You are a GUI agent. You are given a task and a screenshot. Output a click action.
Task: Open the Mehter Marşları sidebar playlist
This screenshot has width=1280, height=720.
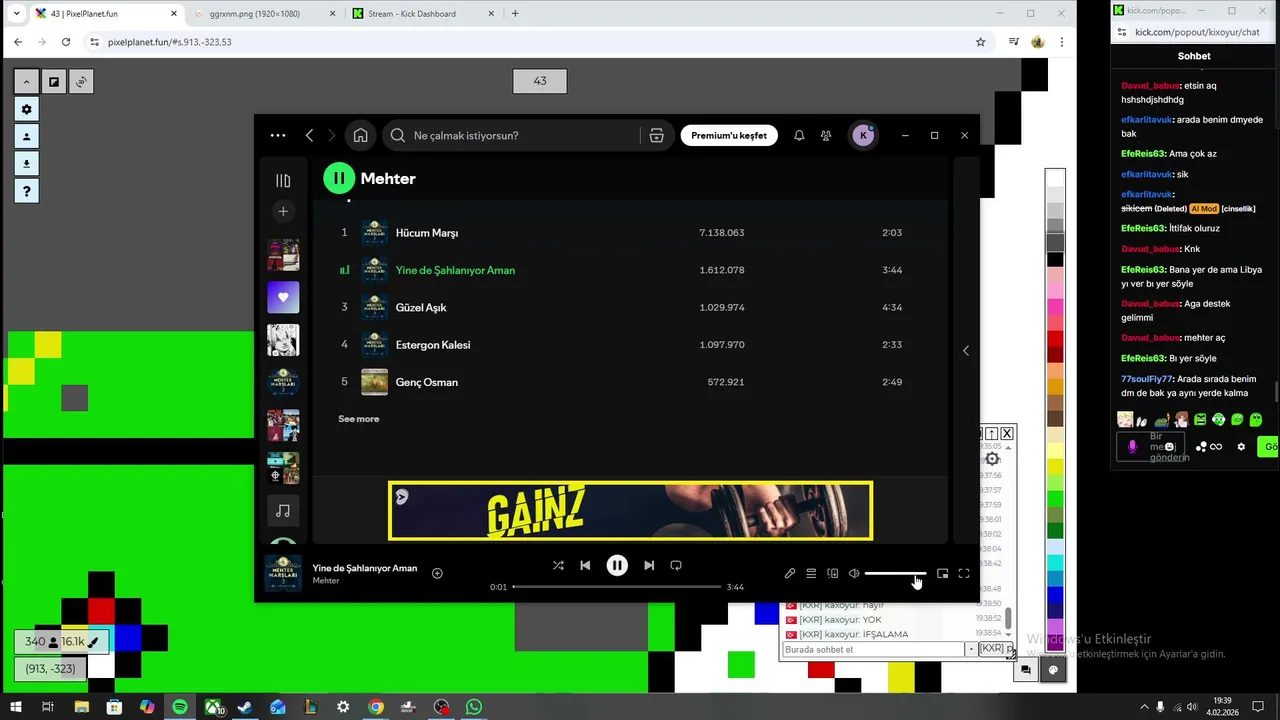click(x=283, y=383)
